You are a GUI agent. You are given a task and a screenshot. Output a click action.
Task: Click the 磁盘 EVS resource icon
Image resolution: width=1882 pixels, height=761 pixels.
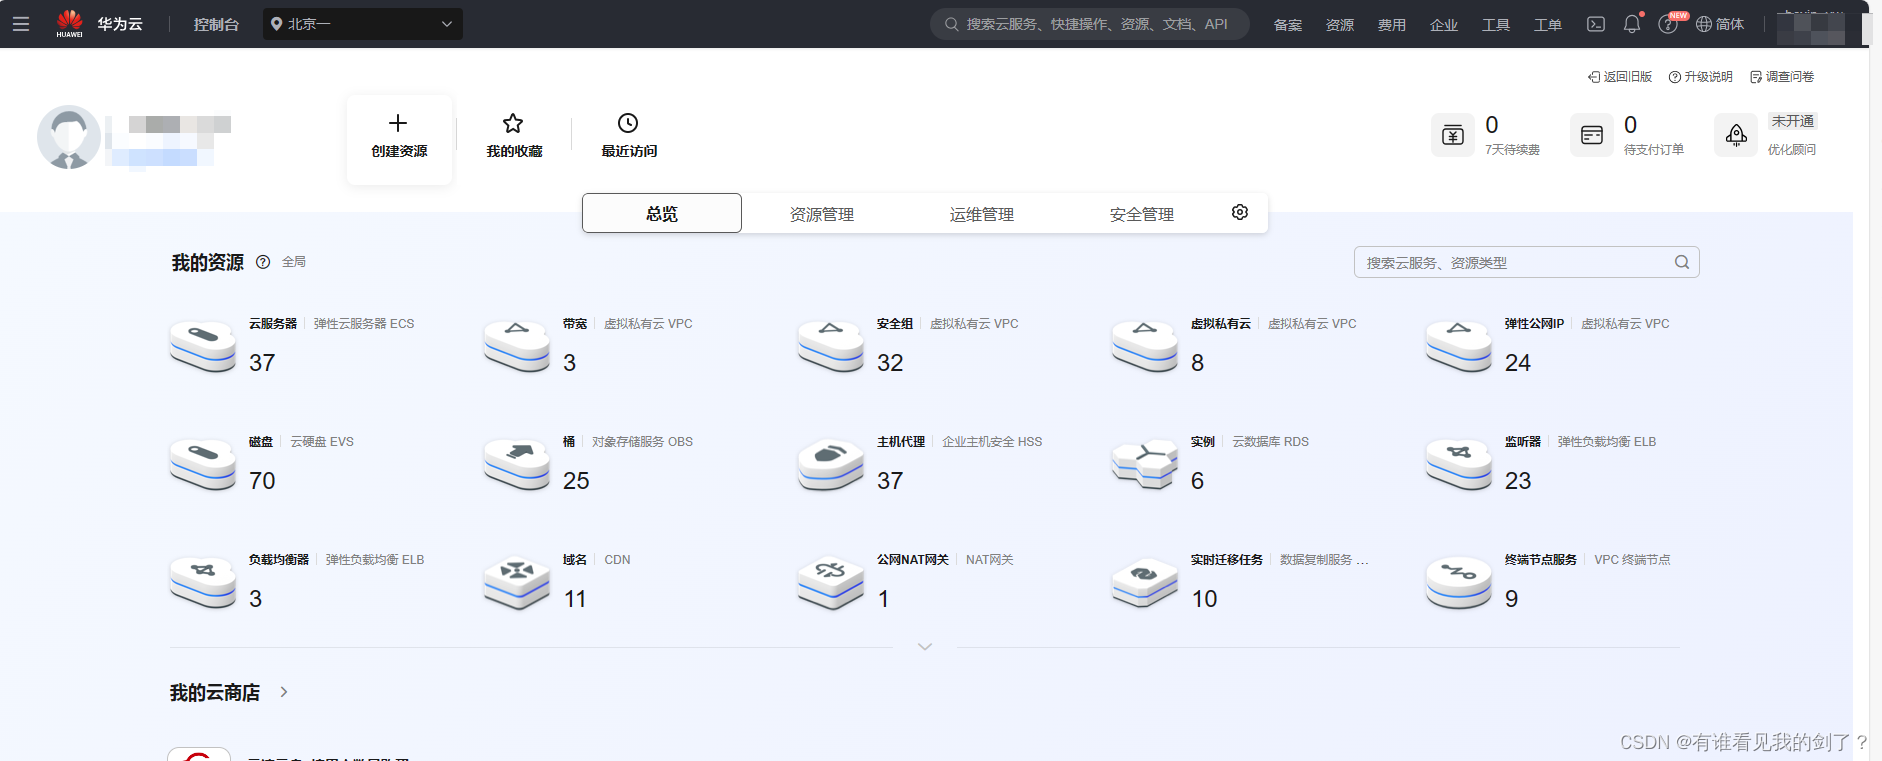[203, 464]
